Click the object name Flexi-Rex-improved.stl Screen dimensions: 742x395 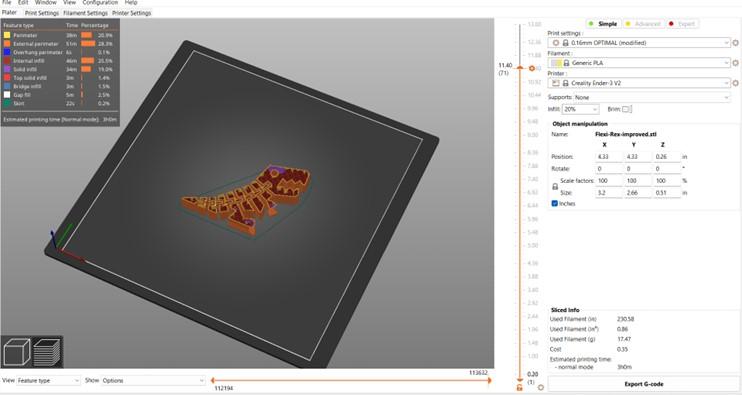click(x=626, y=134)
